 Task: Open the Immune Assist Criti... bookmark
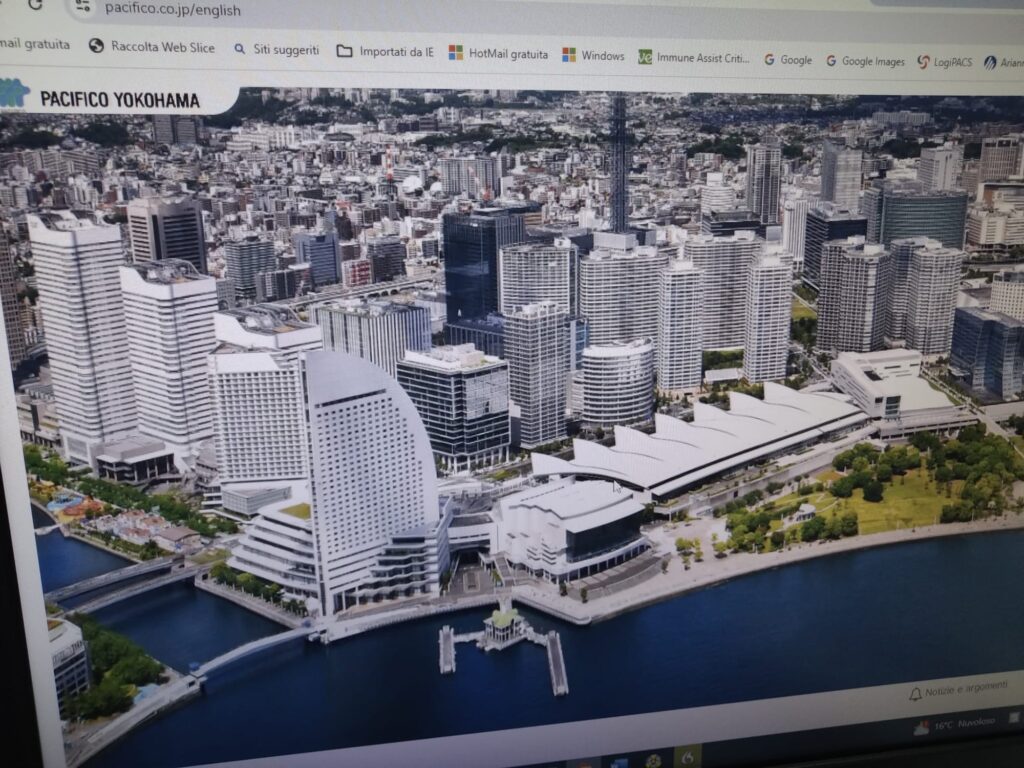(694, 57)
